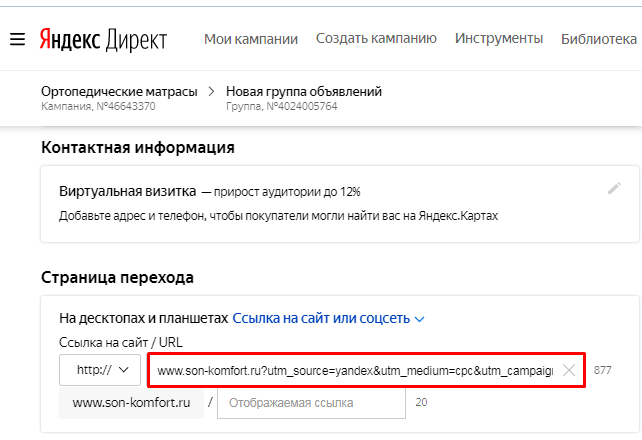Focus the Отображаемая ссылка field
This screenshot has height=440, width=642.
point(311,403)
